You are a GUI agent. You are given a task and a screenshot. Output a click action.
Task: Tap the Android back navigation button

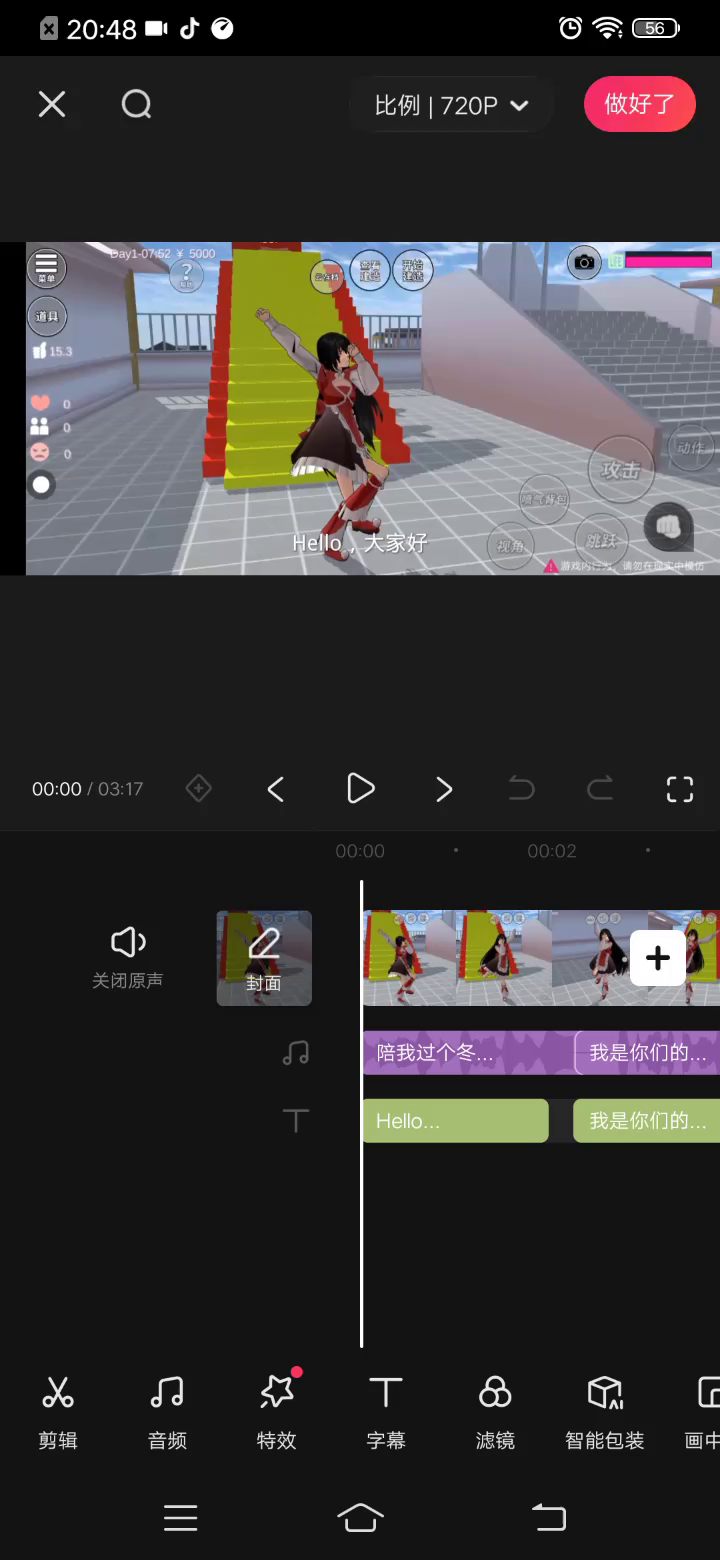(x=548, y=1518)
